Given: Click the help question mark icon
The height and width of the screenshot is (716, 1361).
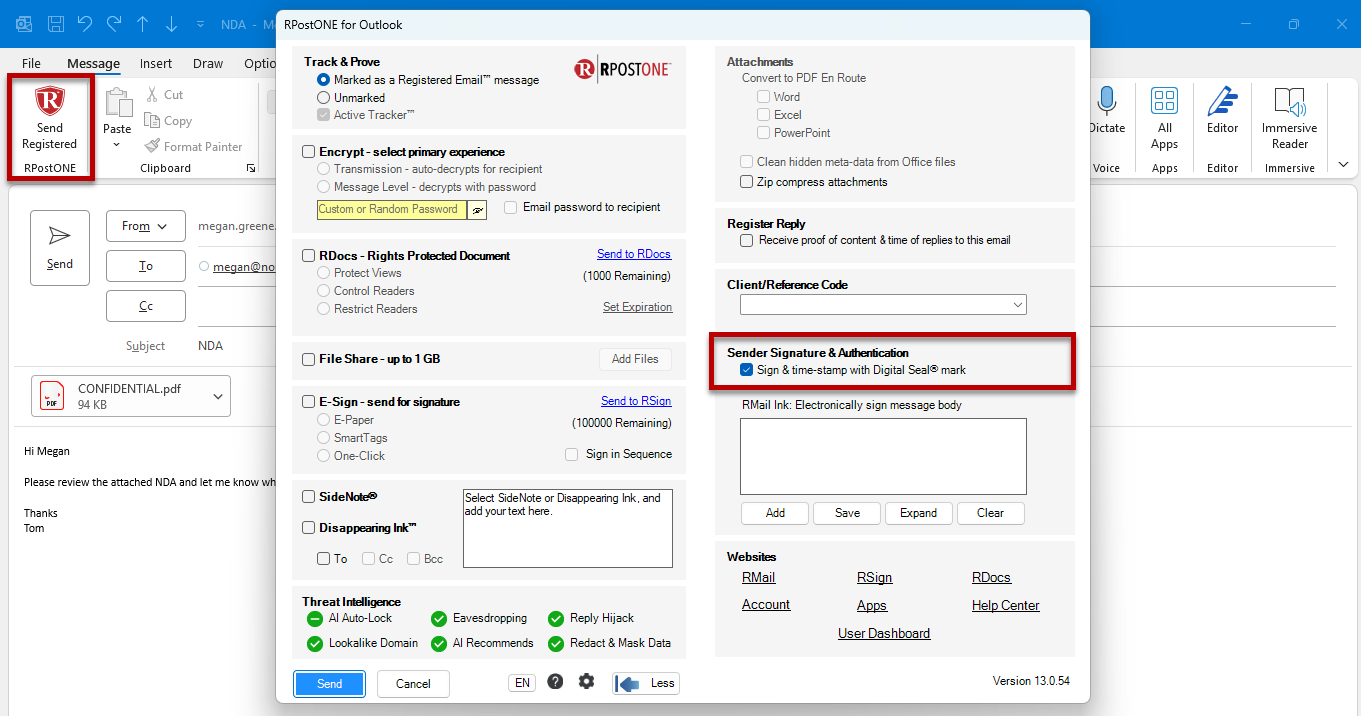Looking at the screenshot, I should [555, 682].
